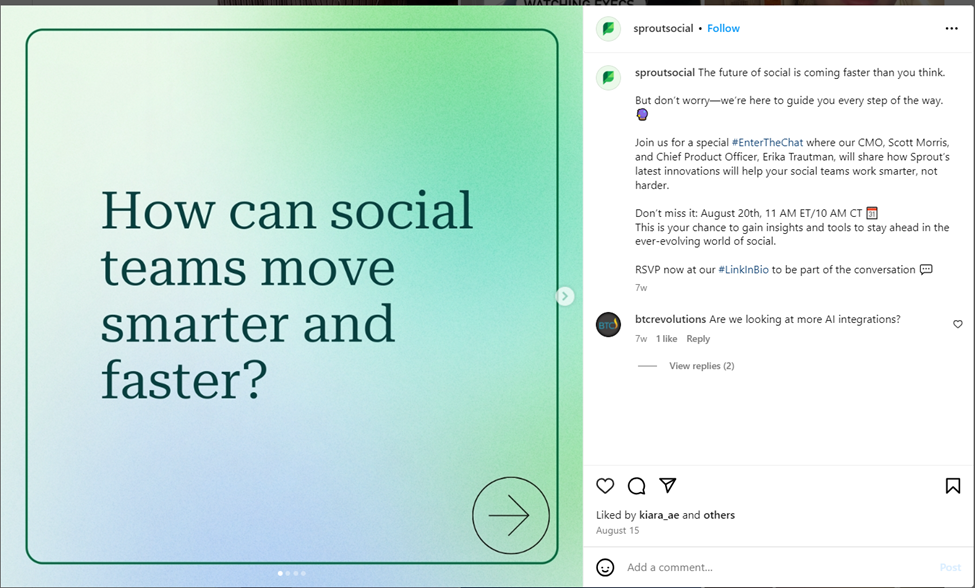Click the large circled arrow on slide

pyautogui.click(x=511, y=515)
